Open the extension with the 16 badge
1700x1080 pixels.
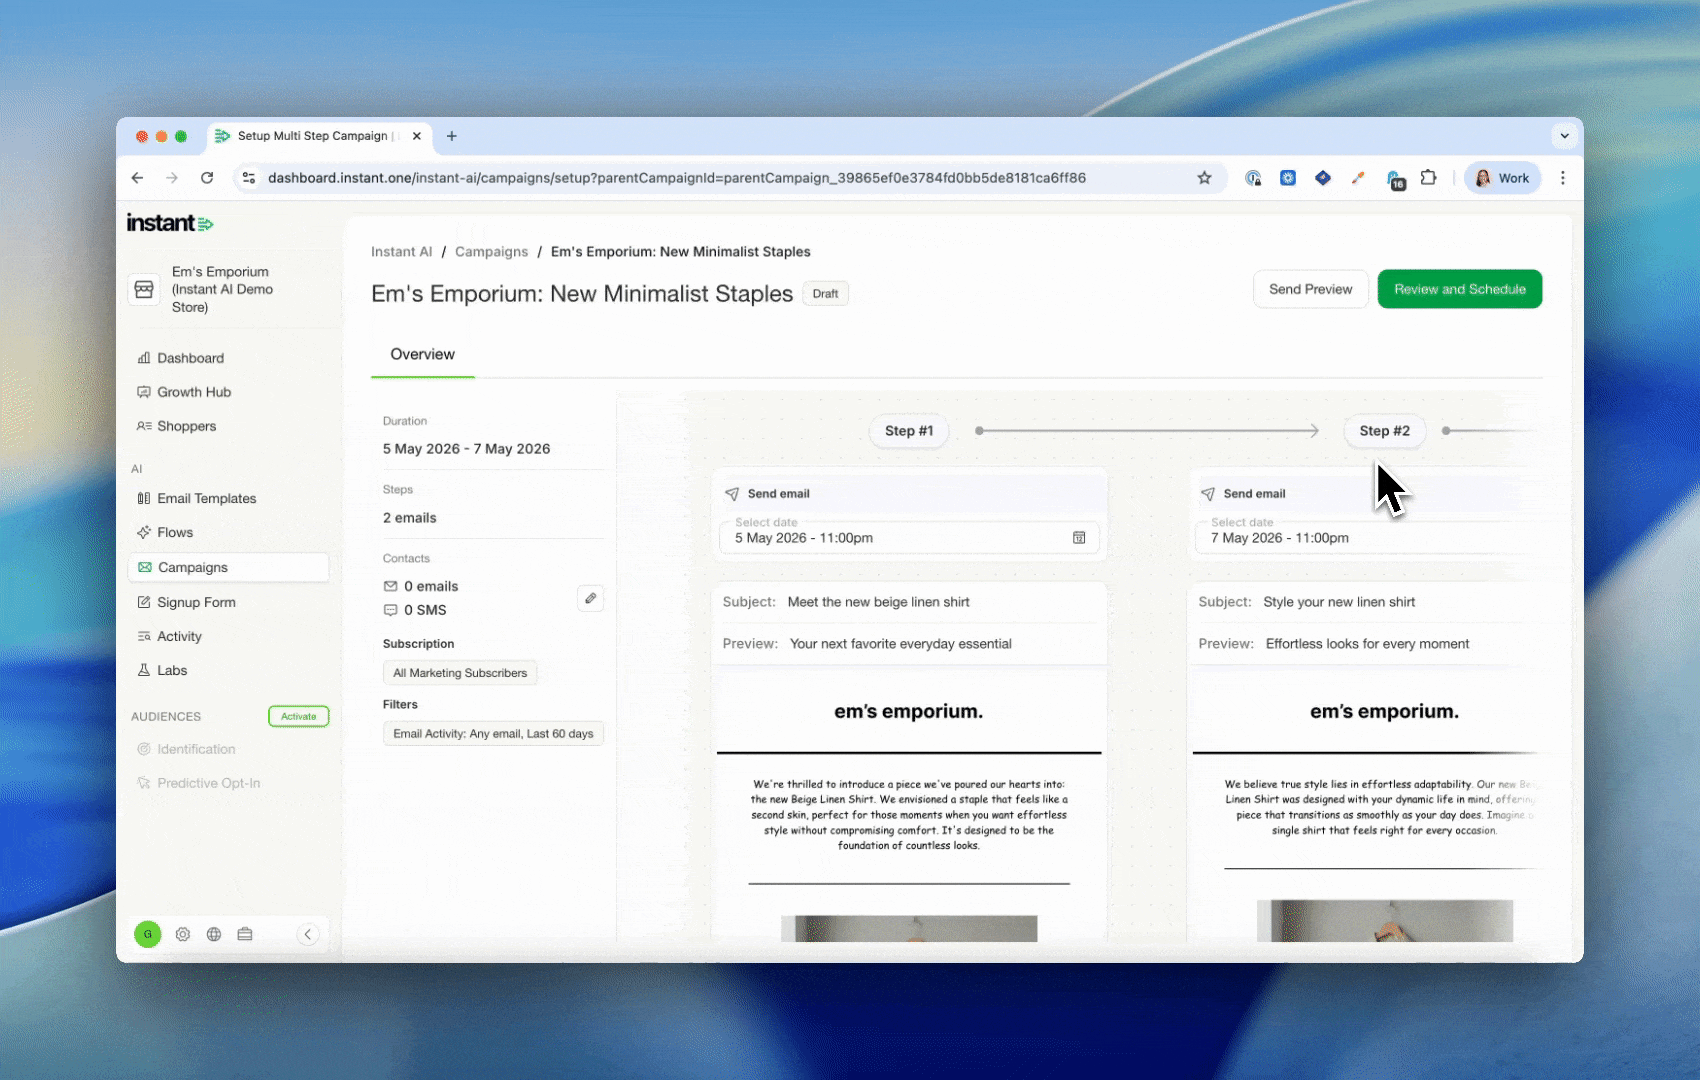coord(1396,180)
